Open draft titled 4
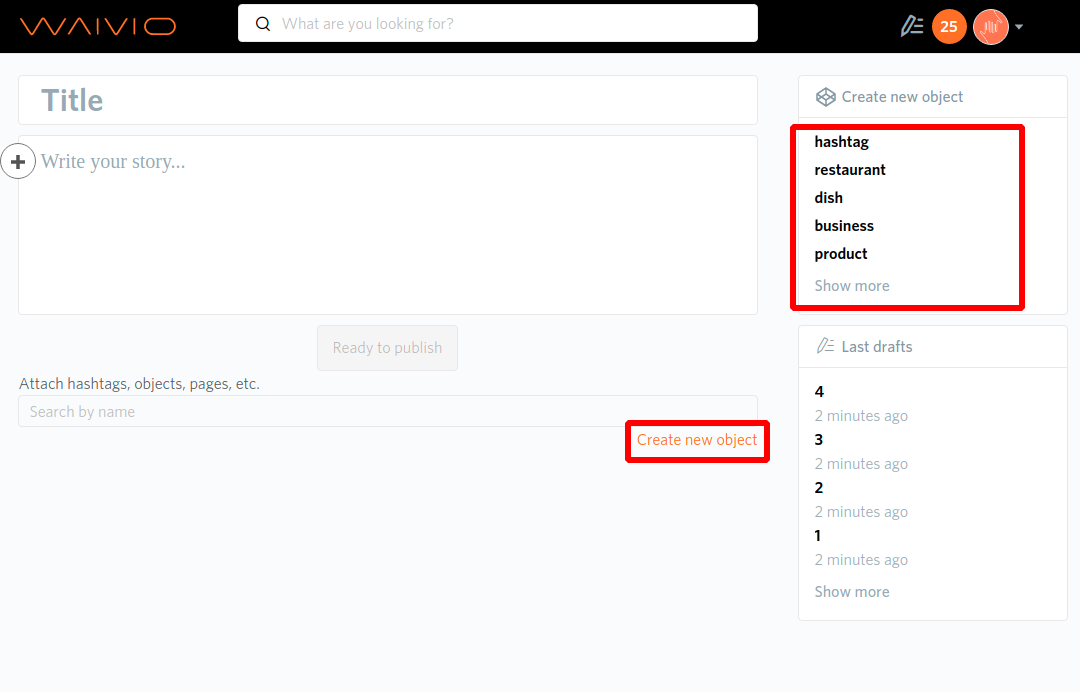The image size is (1080, 692). tap(819, 392)
